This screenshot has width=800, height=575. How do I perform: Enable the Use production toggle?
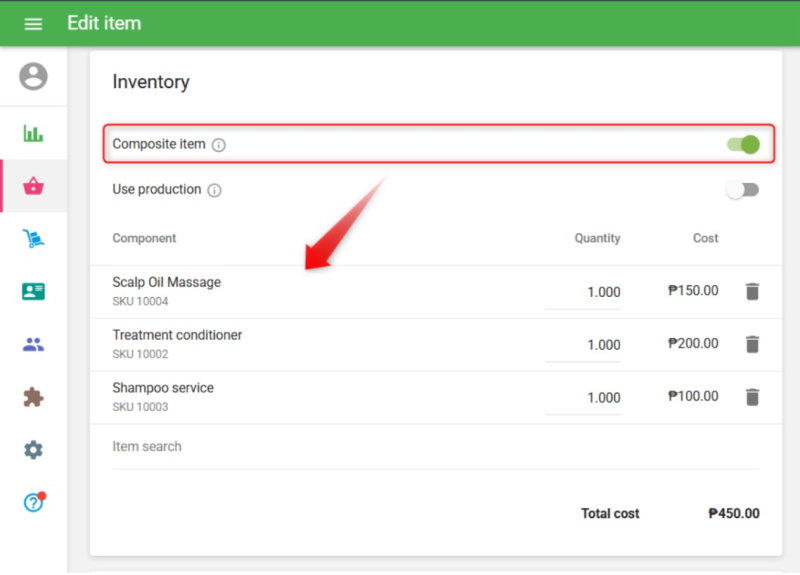[742, 190]
